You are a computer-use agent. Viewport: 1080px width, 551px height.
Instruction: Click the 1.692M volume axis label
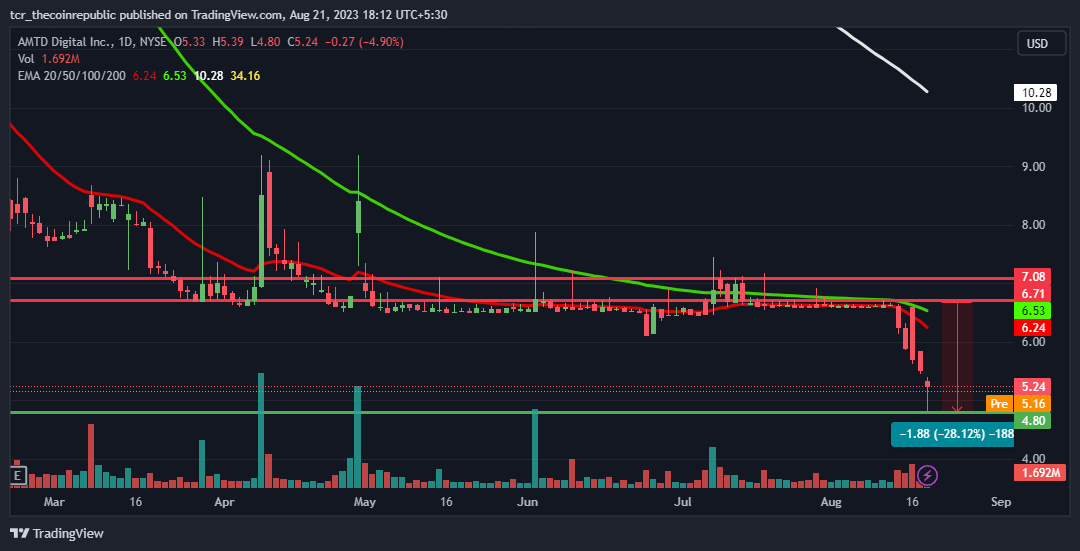tap(1040, 472)
